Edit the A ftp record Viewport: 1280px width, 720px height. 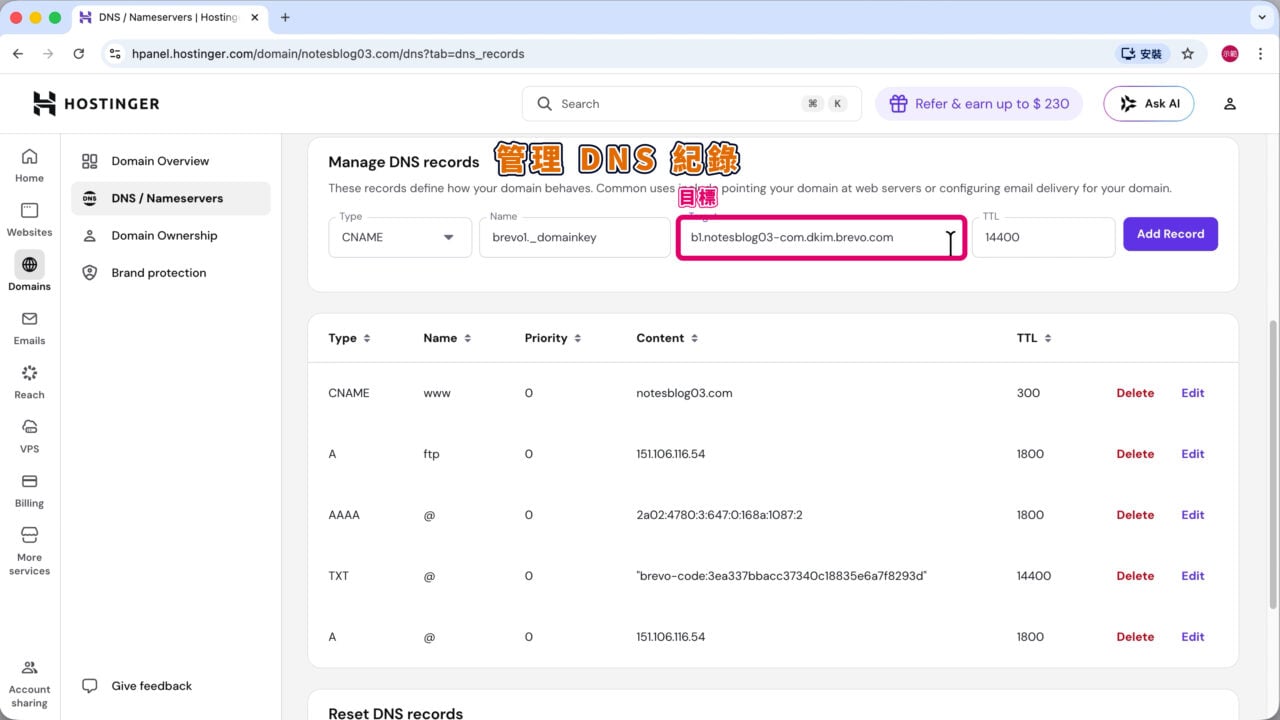pyautogui.click(x=1193, y=454)
